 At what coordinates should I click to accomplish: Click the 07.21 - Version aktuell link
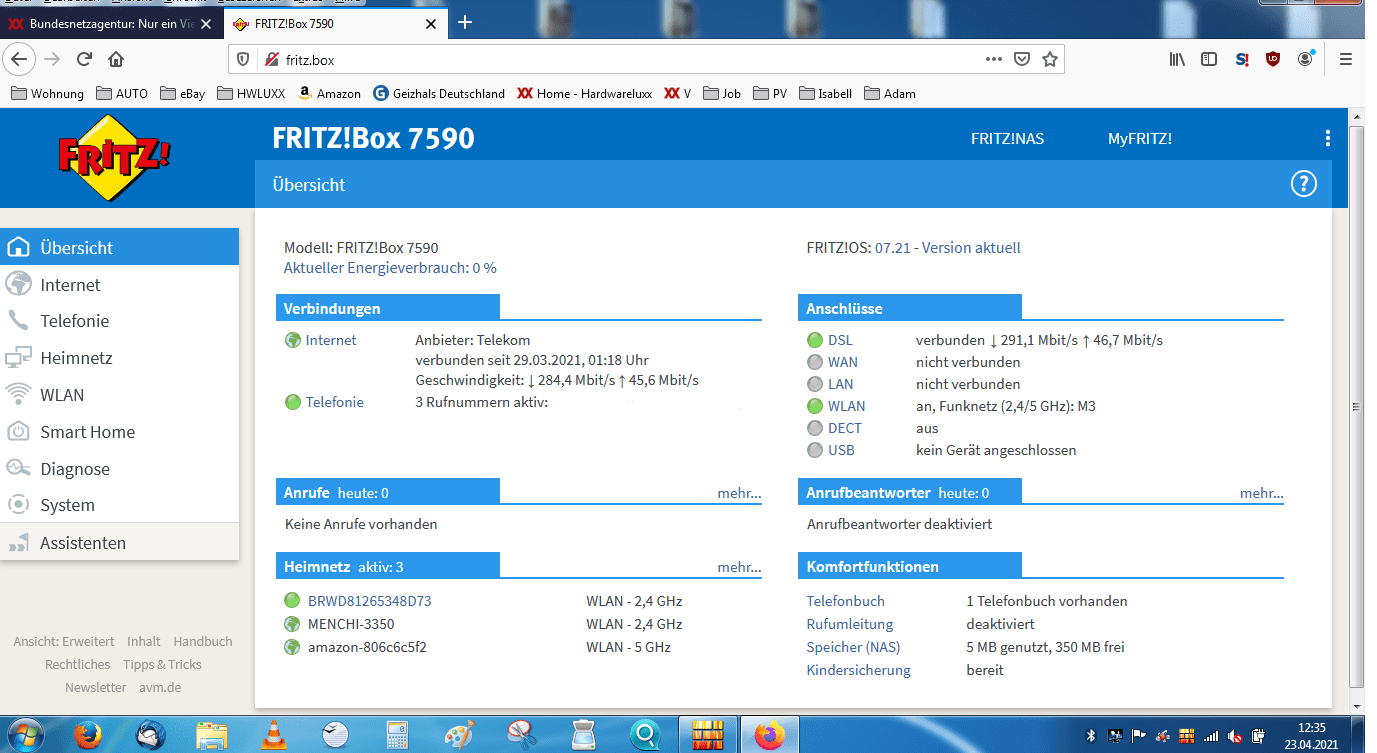coord(948,248)
